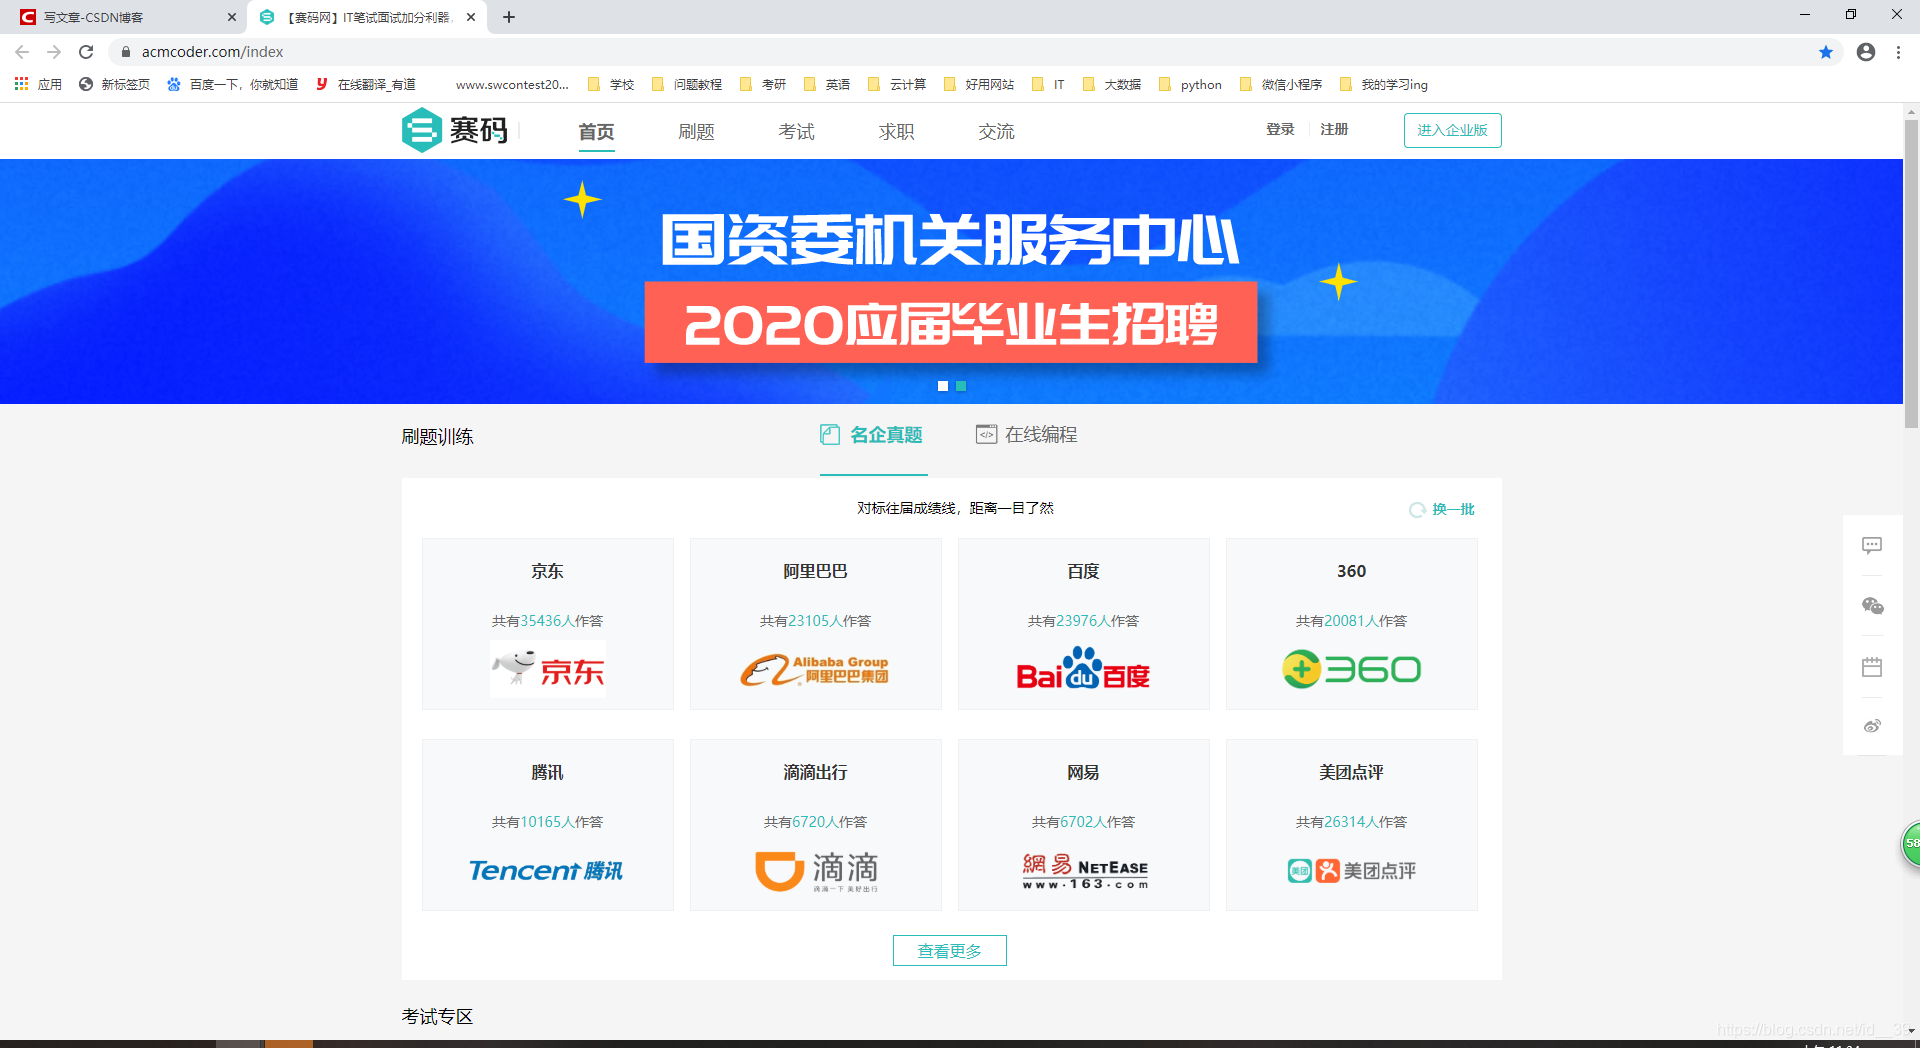The width and height of the screenshot is (1920, 1048).
Task: Select the 首页 nav item
Action: coord(597,131)
